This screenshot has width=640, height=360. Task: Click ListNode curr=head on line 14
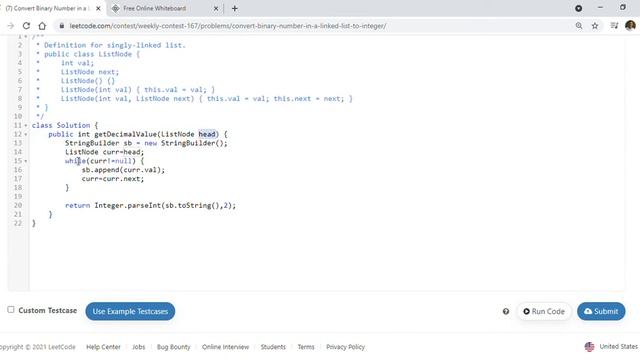104,152
